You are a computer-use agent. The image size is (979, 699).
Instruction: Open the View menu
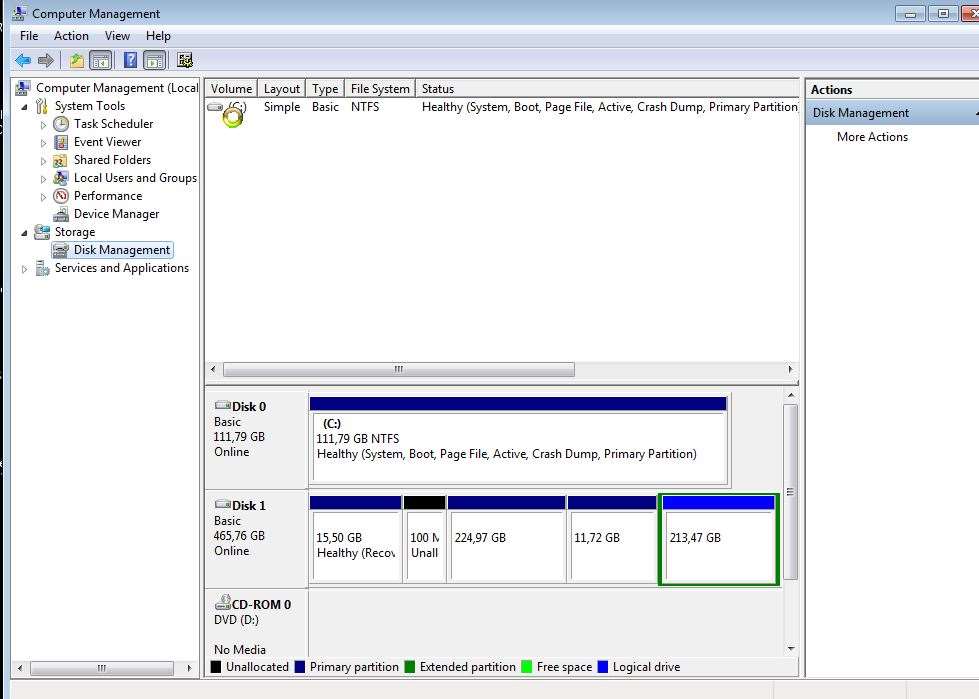117,36
